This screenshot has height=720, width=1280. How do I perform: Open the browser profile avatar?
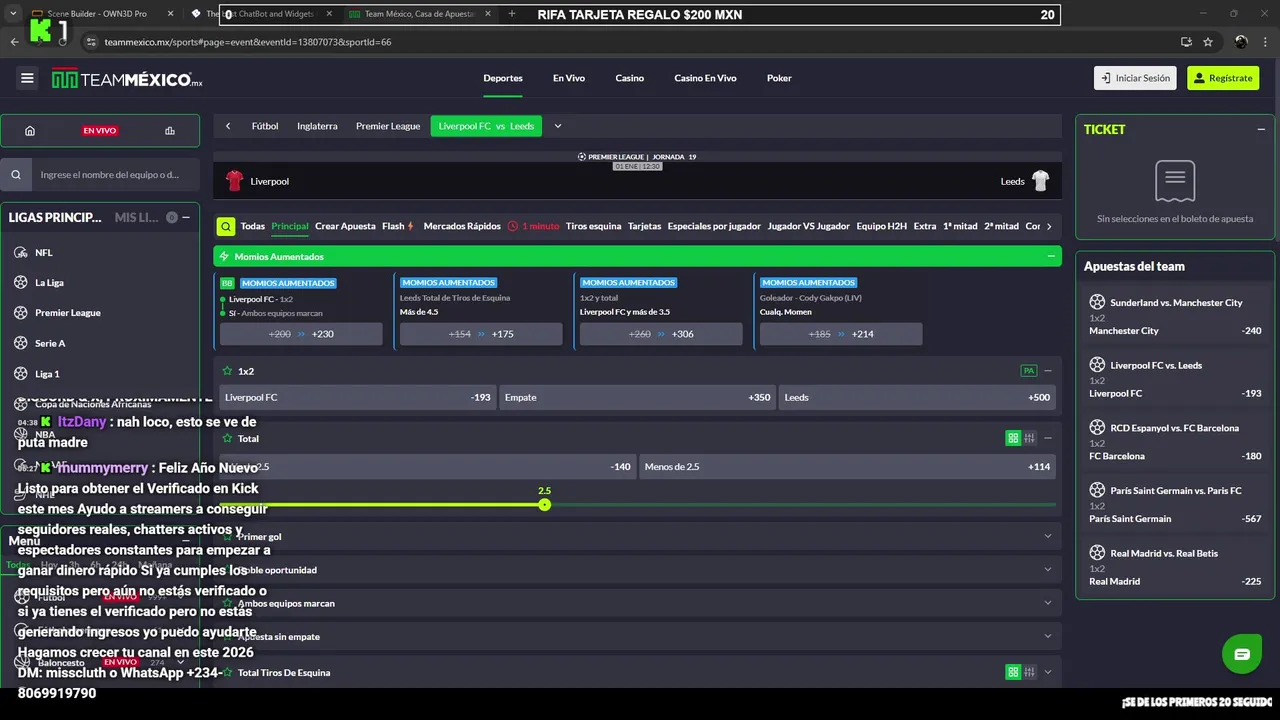point(1241,42)
